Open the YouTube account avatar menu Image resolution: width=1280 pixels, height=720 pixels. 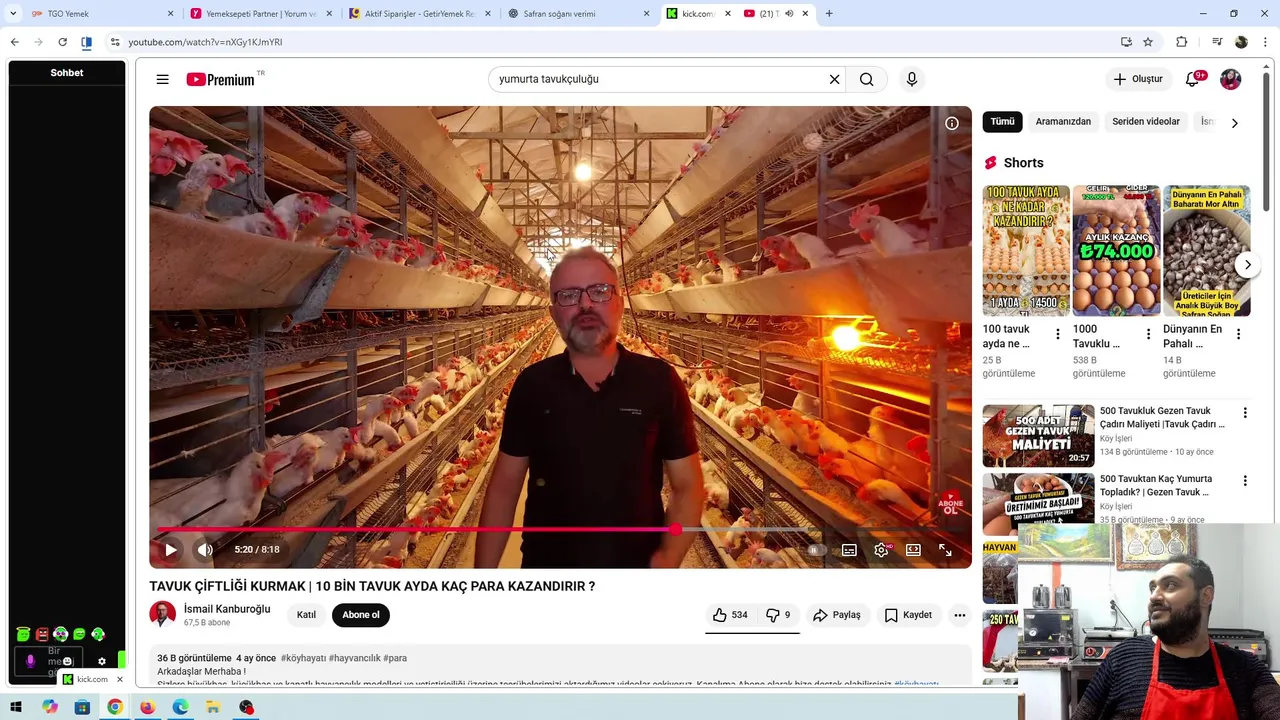pyautogui.click(x=1230, y=79)
